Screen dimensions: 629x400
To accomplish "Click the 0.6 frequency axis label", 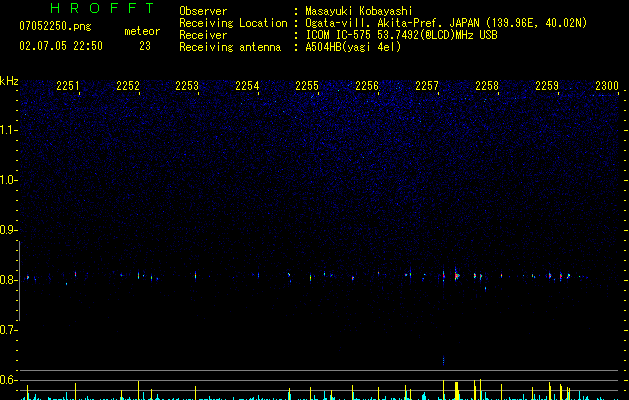I will pos(9,380).
